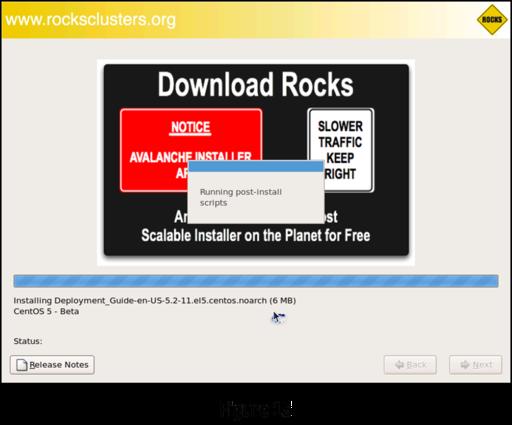Viewport: 512px width, 425px height.
Task: Click the left arrow icon on Back
Action: [399, 365]
